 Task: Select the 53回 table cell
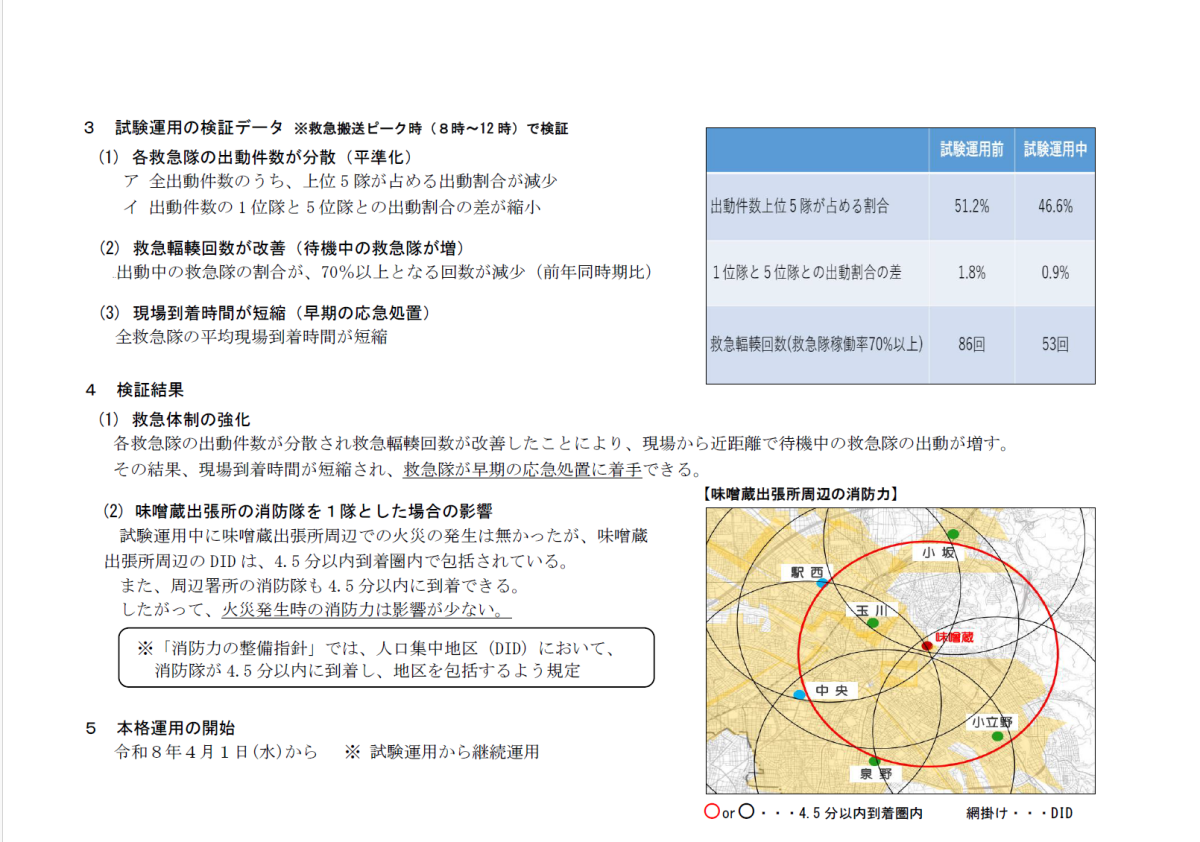click(x=1055, y=345)
